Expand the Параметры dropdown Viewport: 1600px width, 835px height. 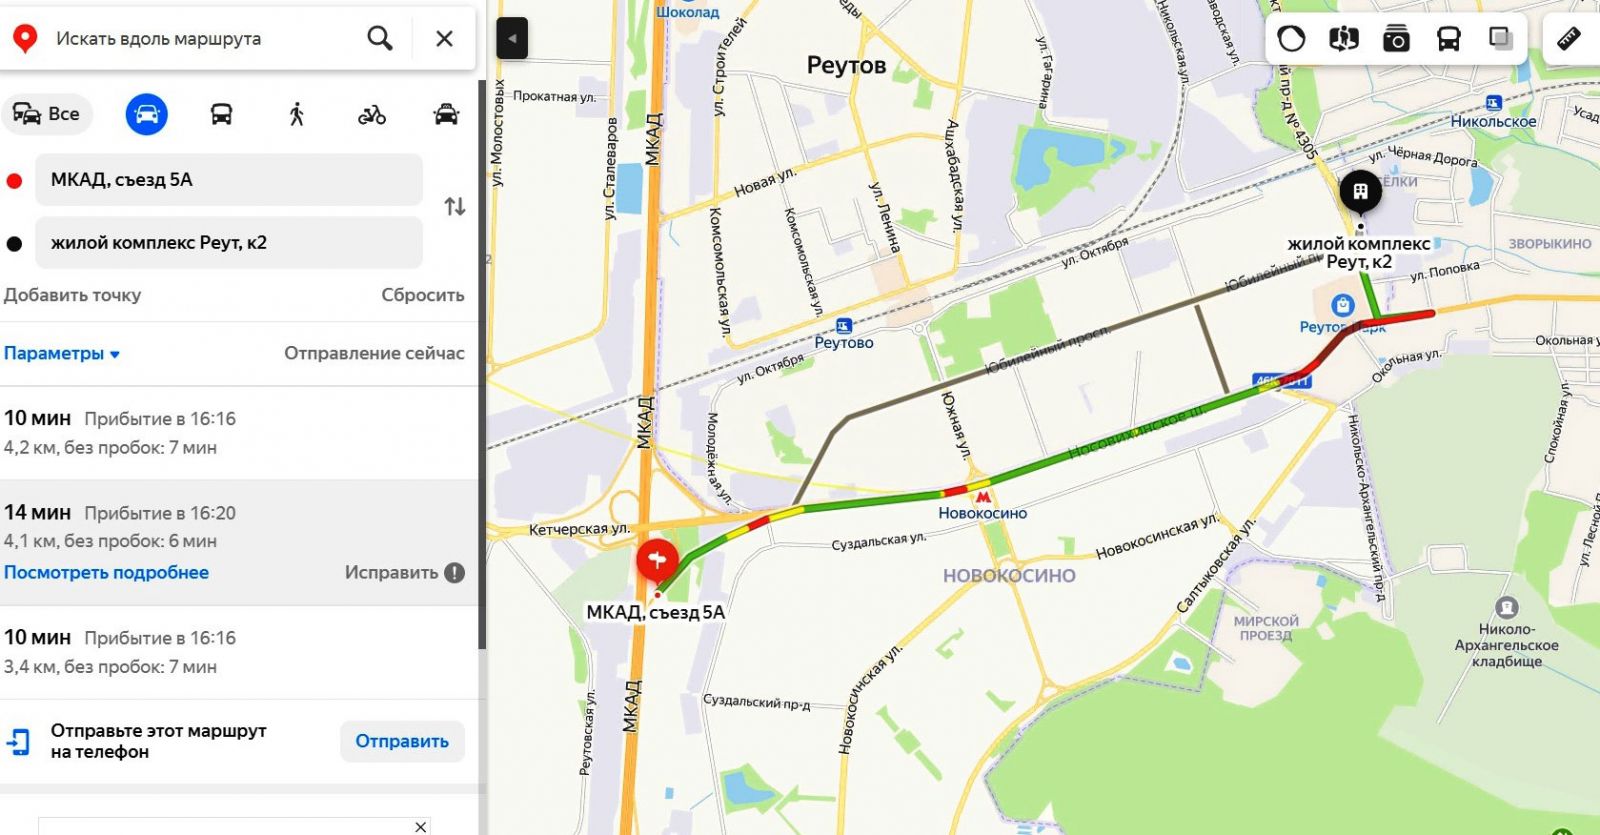coord(61,353)
